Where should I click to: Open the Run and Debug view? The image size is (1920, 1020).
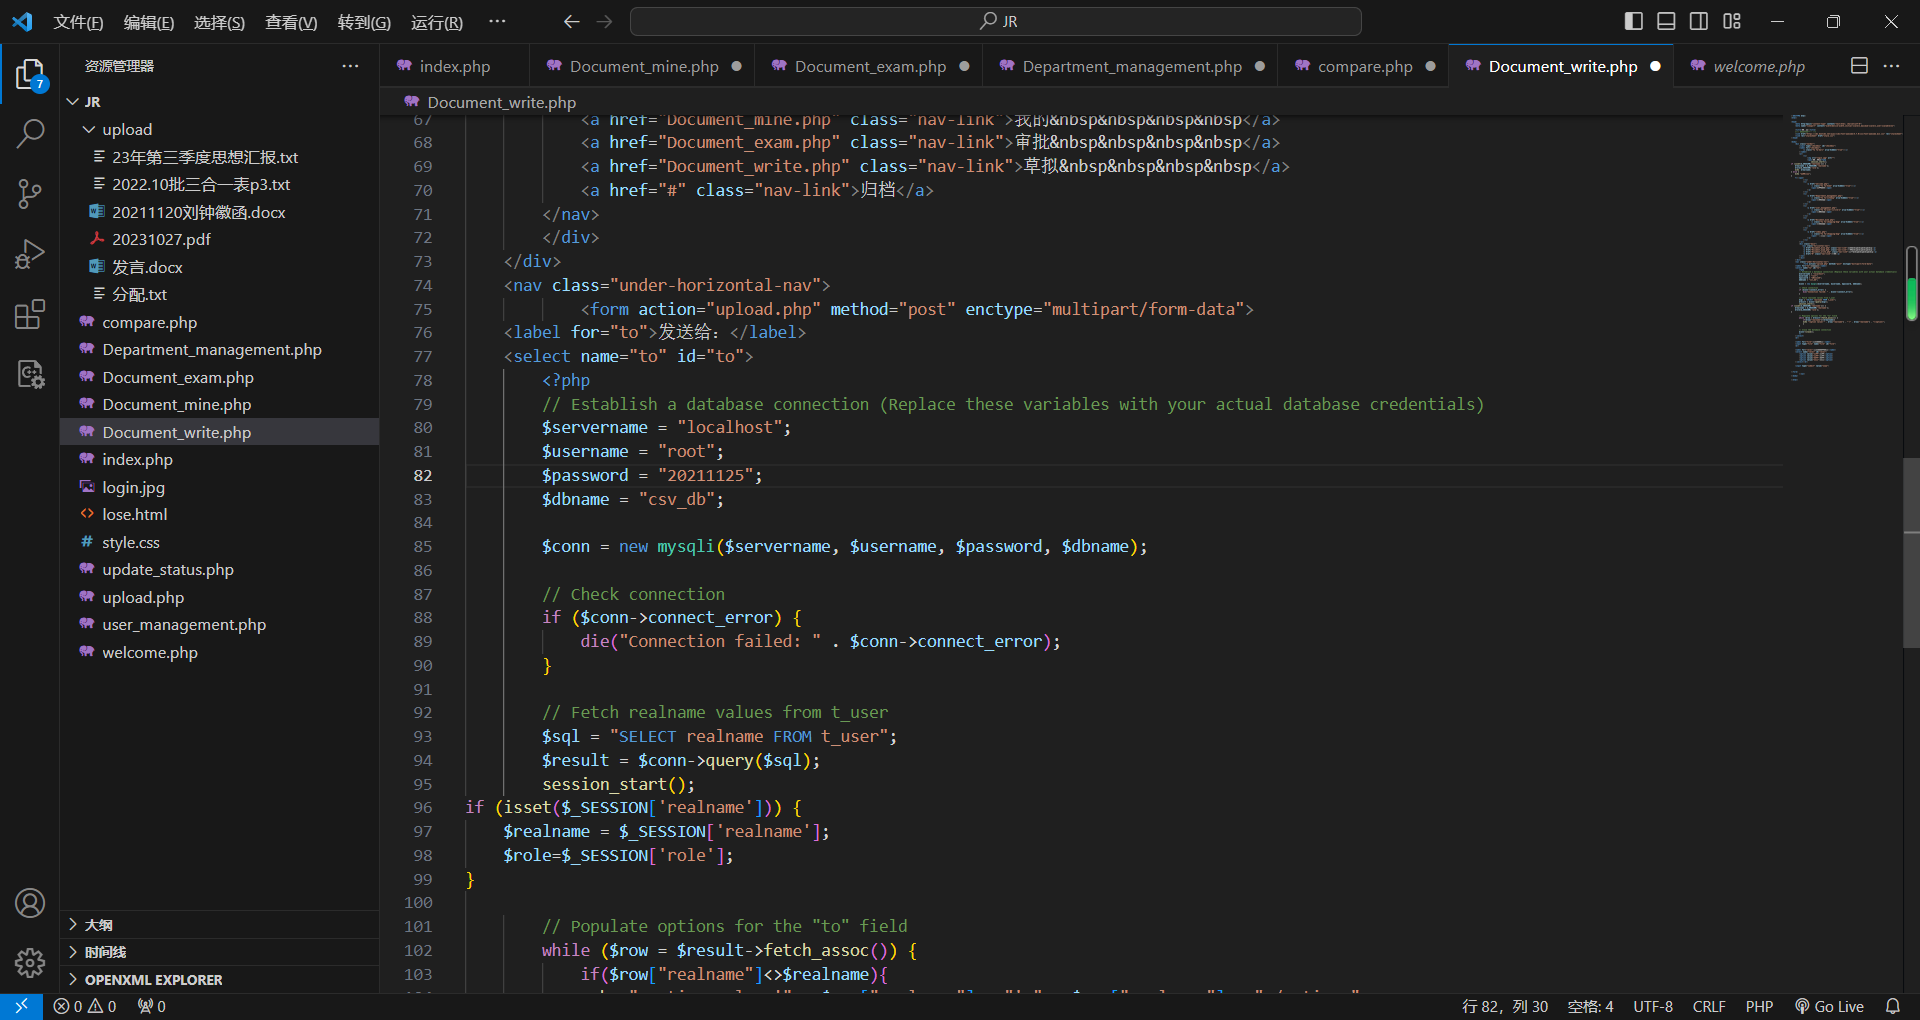pos(30,254)
